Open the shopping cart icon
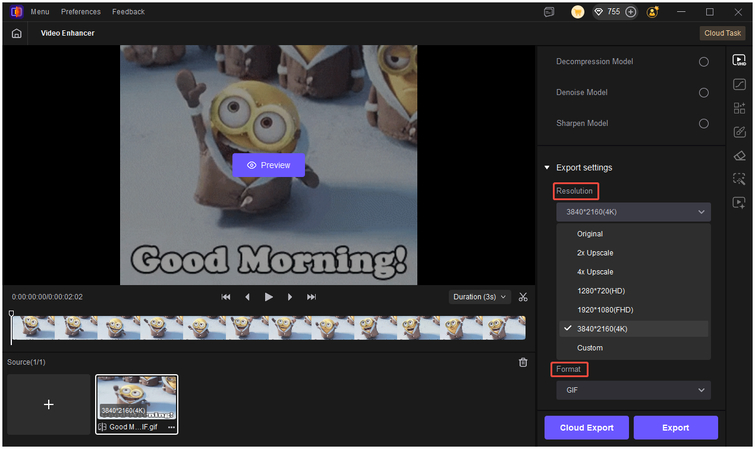This screenshot has width=755, height=449. click(x=577, y=12)
